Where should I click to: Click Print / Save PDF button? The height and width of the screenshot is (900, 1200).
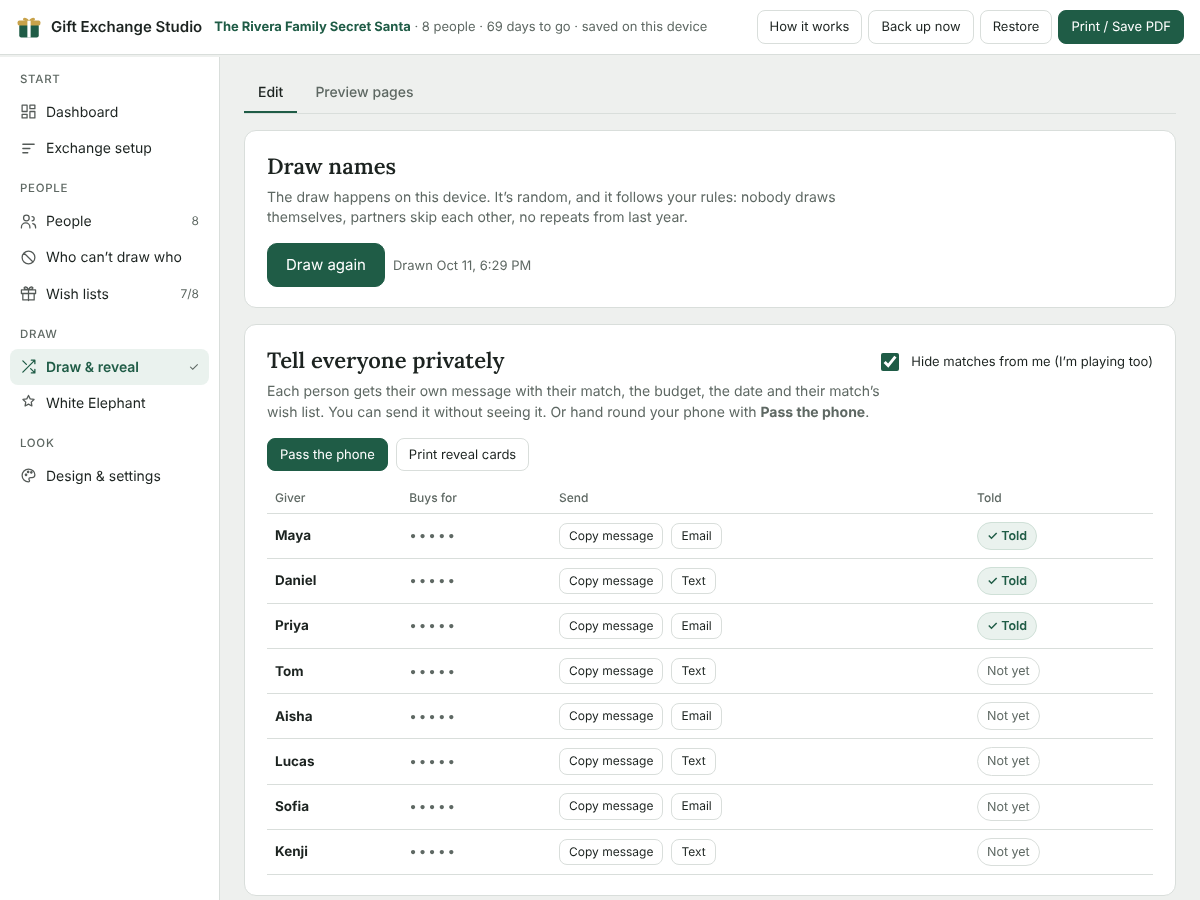pyautogui.click(x=1121, y=27)
